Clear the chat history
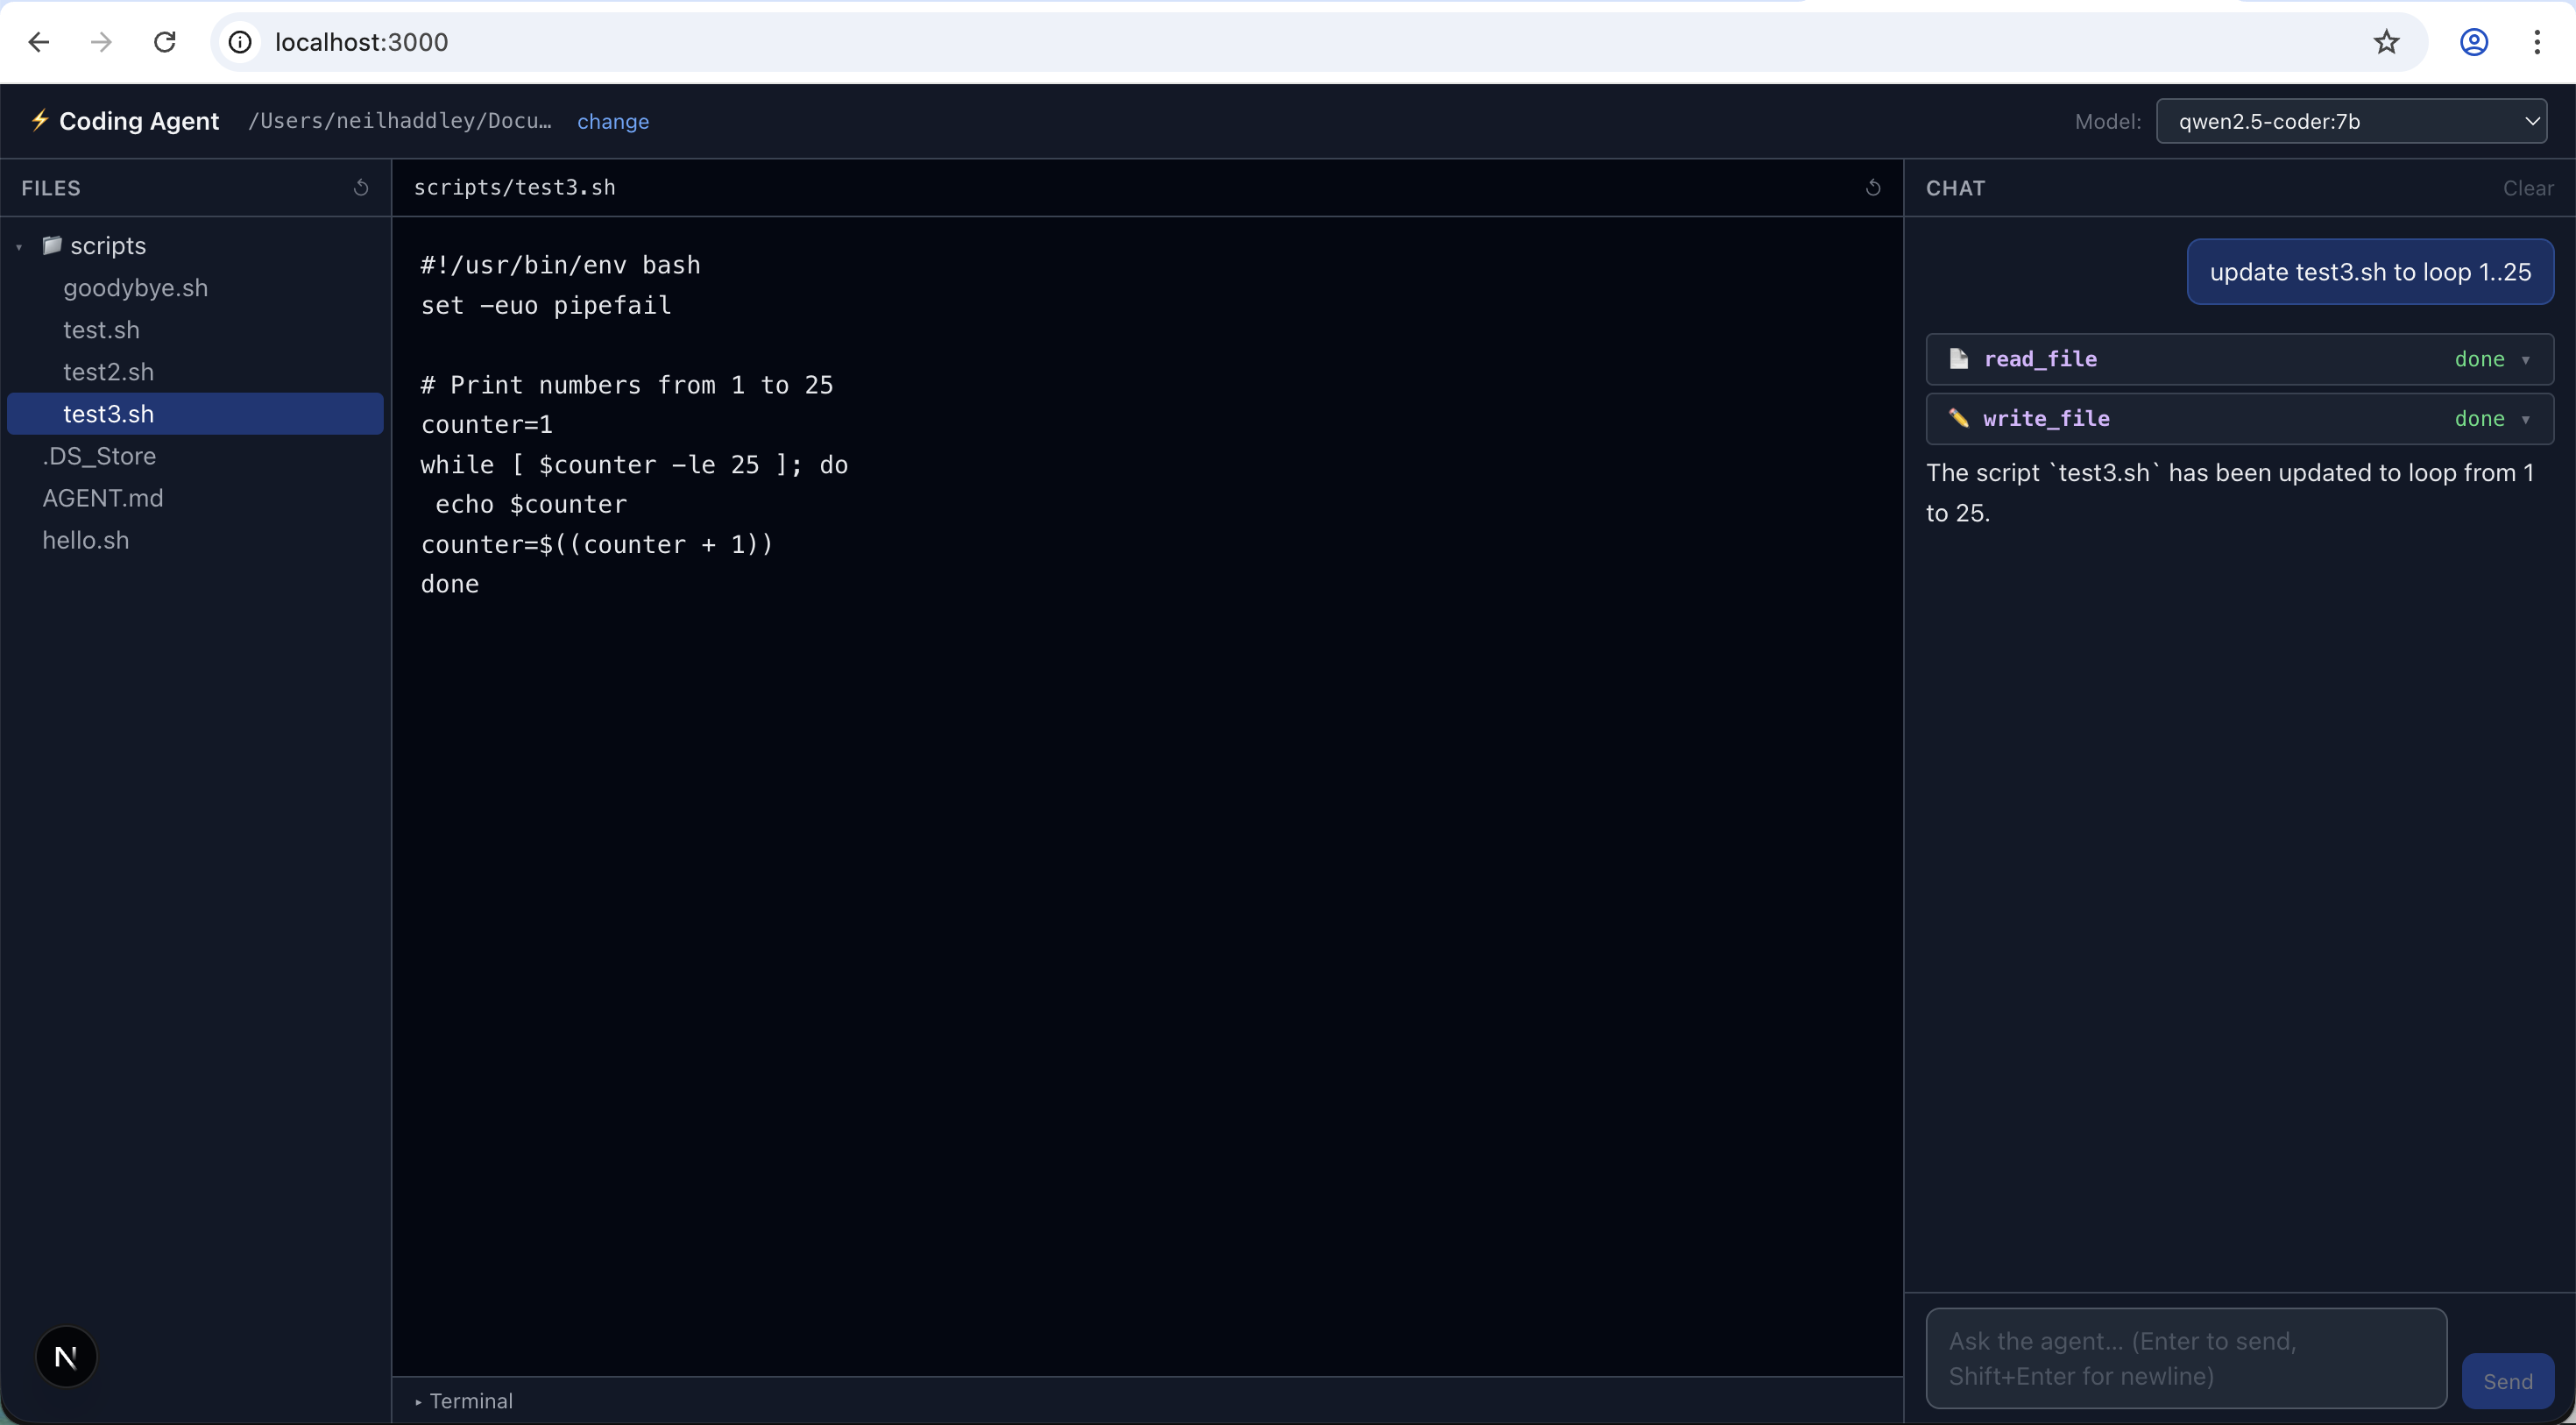 click(2529, 188)
